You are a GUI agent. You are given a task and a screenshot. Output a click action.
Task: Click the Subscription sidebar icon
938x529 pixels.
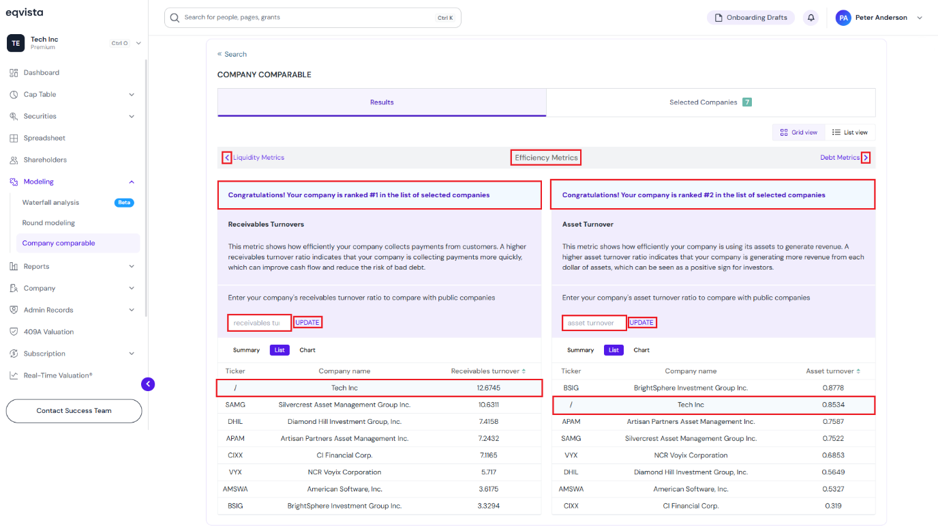14,354
